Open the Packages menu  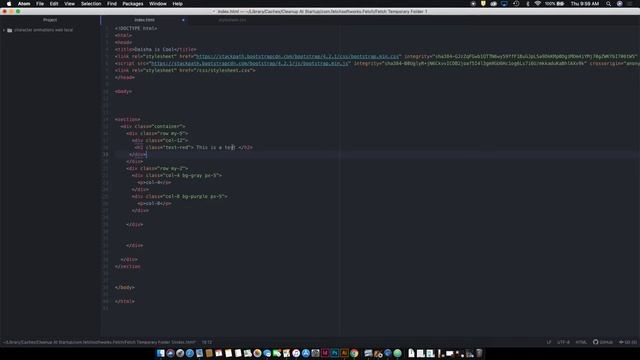point(133,4)
